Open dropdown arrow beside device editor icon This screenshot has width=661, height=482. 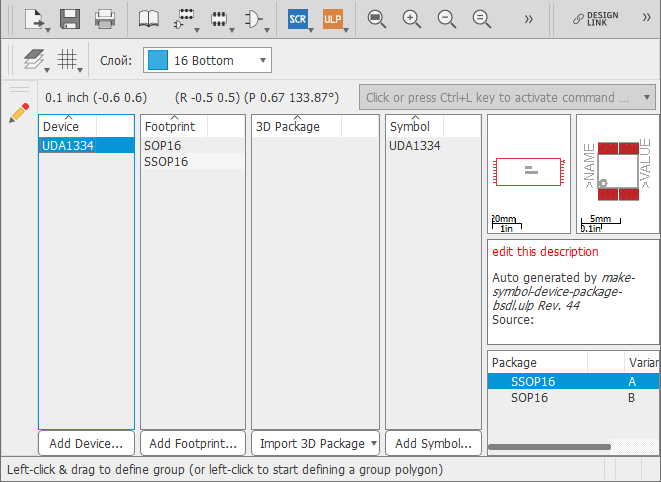[197, 30]
